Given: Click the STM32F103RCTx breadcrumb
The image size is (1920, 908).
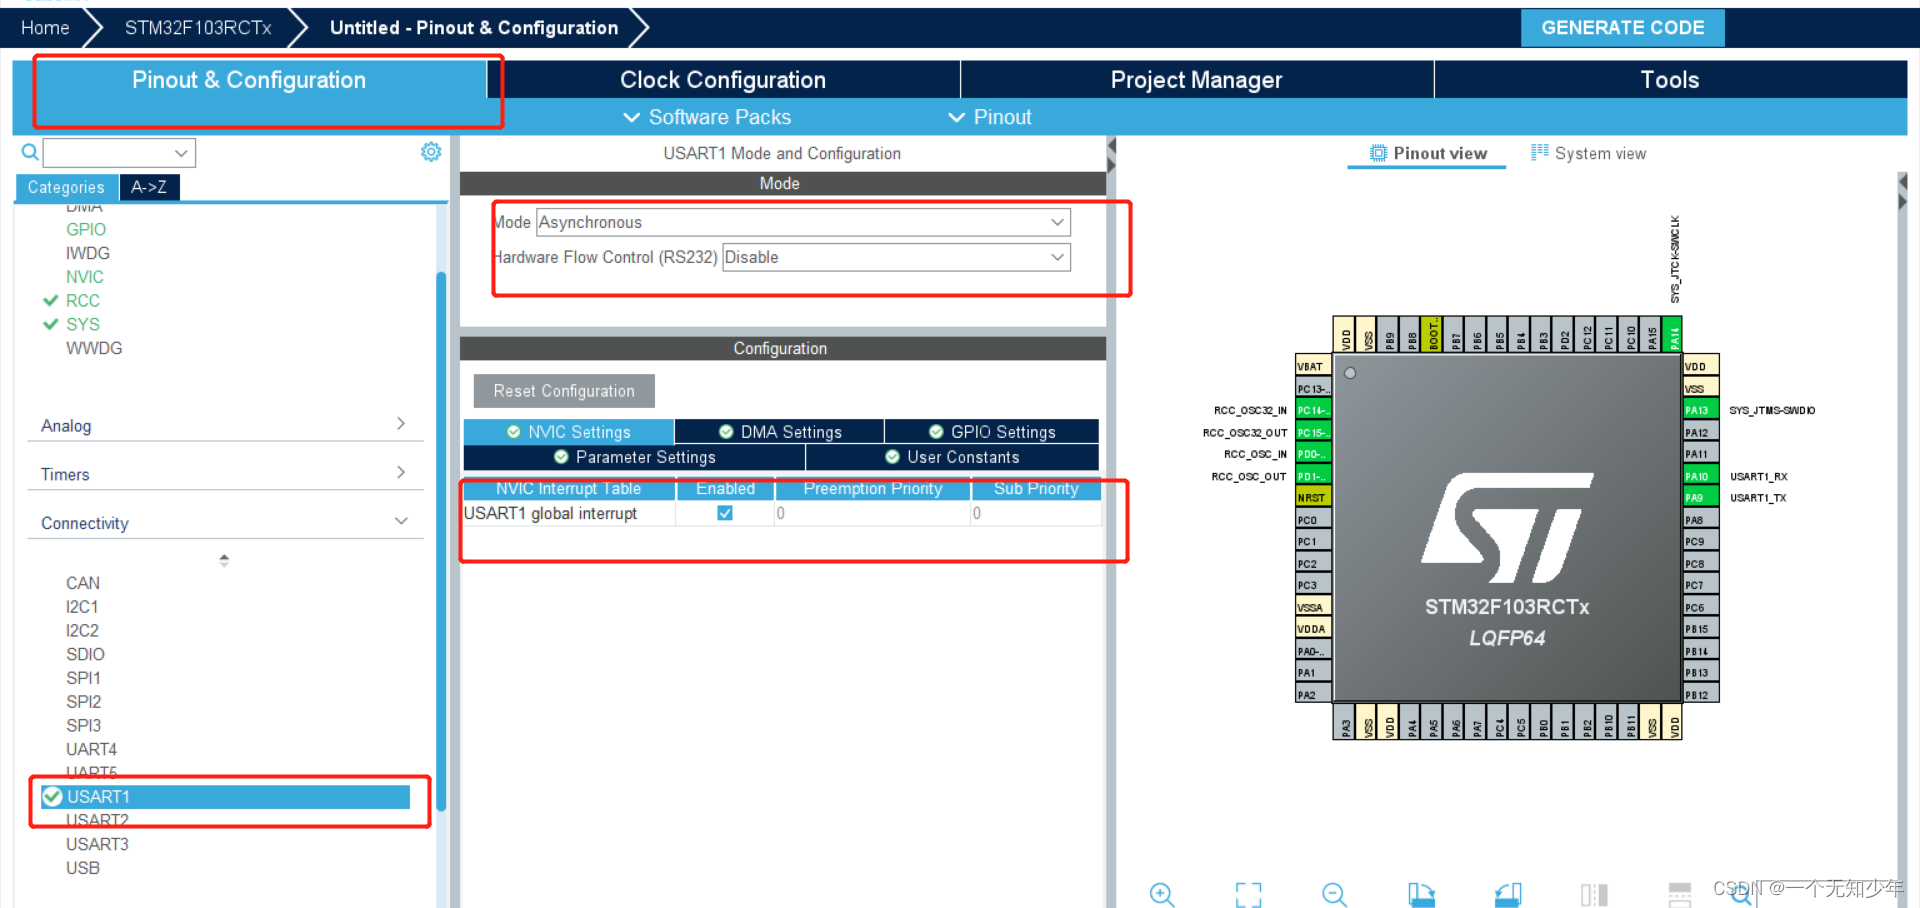Looking at the screenshot, I should tap(198, 27).
